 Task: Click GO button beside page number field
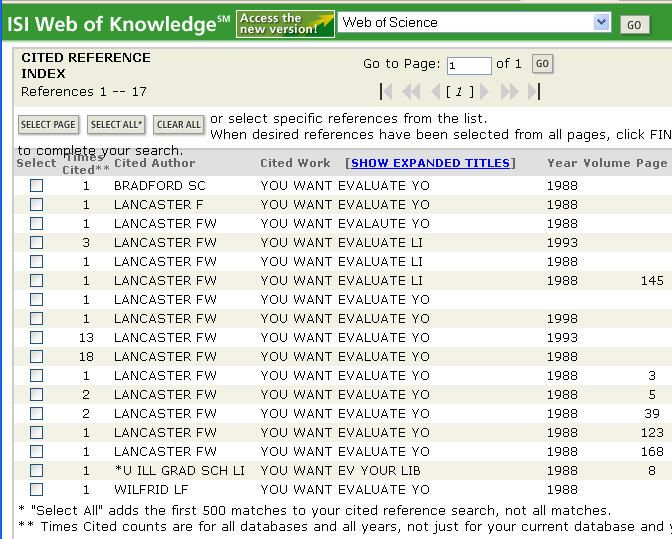[542, 64]
